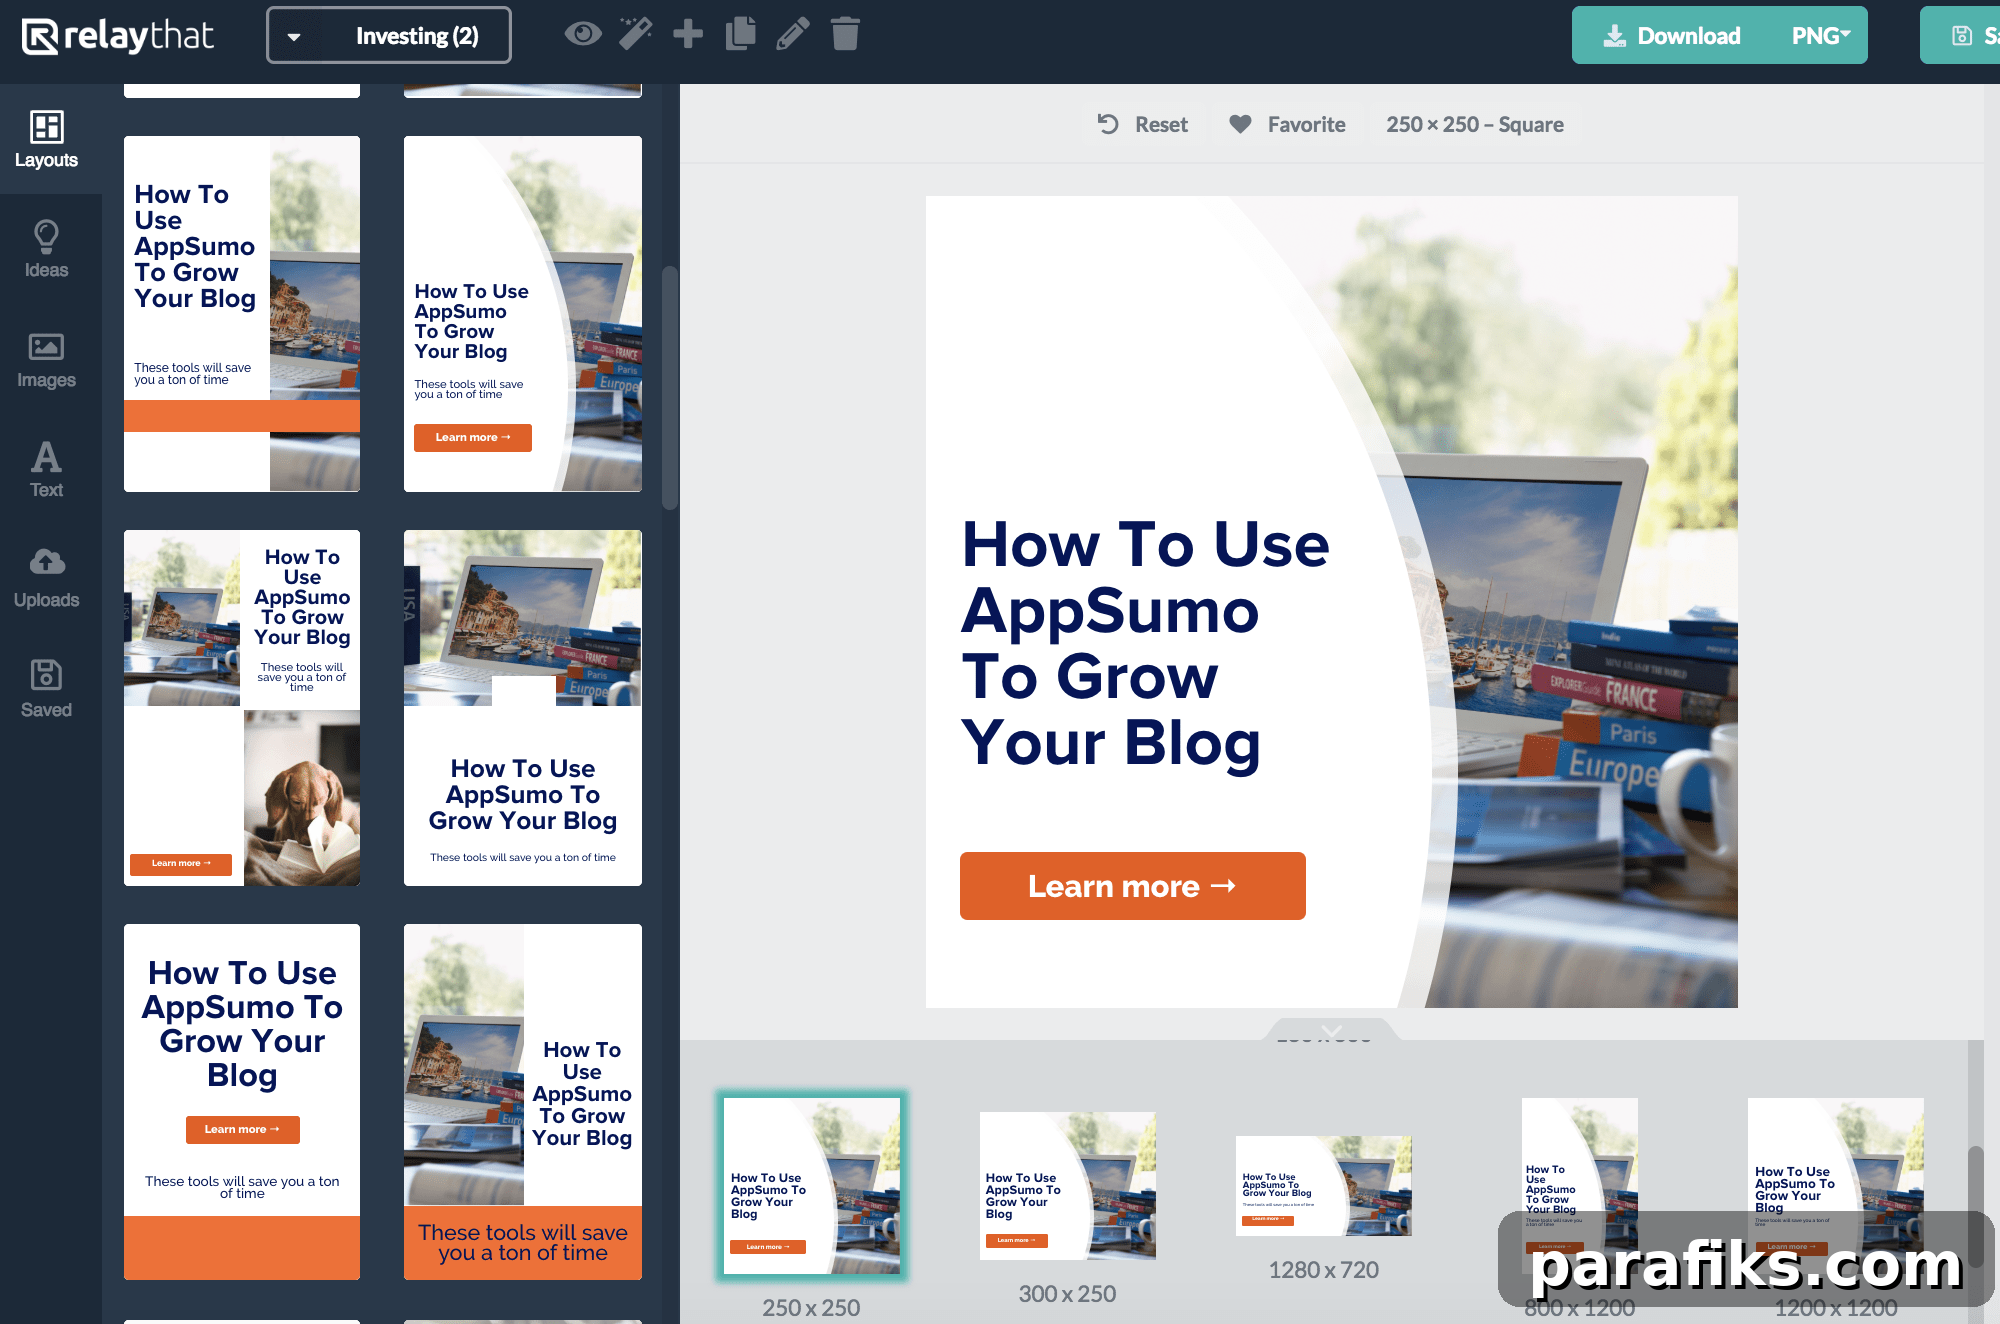2000x1324 pixels.
Task: Open the Text tab in sidebar
Action: [47, 469]
